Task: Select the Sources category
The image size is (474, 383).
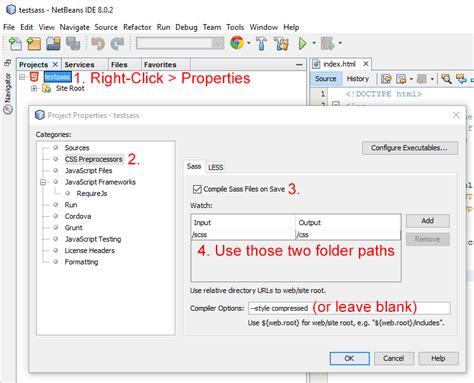Action: 77,148
